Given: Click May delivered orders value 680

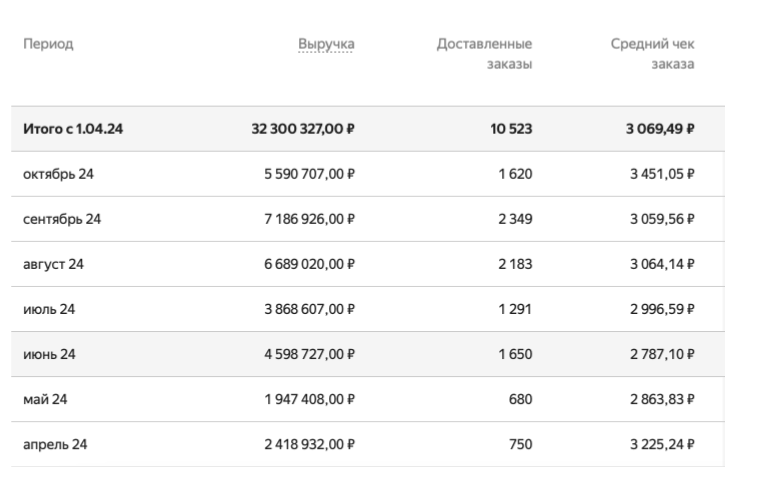Looking at the screenshot, I should pos(520,399).
